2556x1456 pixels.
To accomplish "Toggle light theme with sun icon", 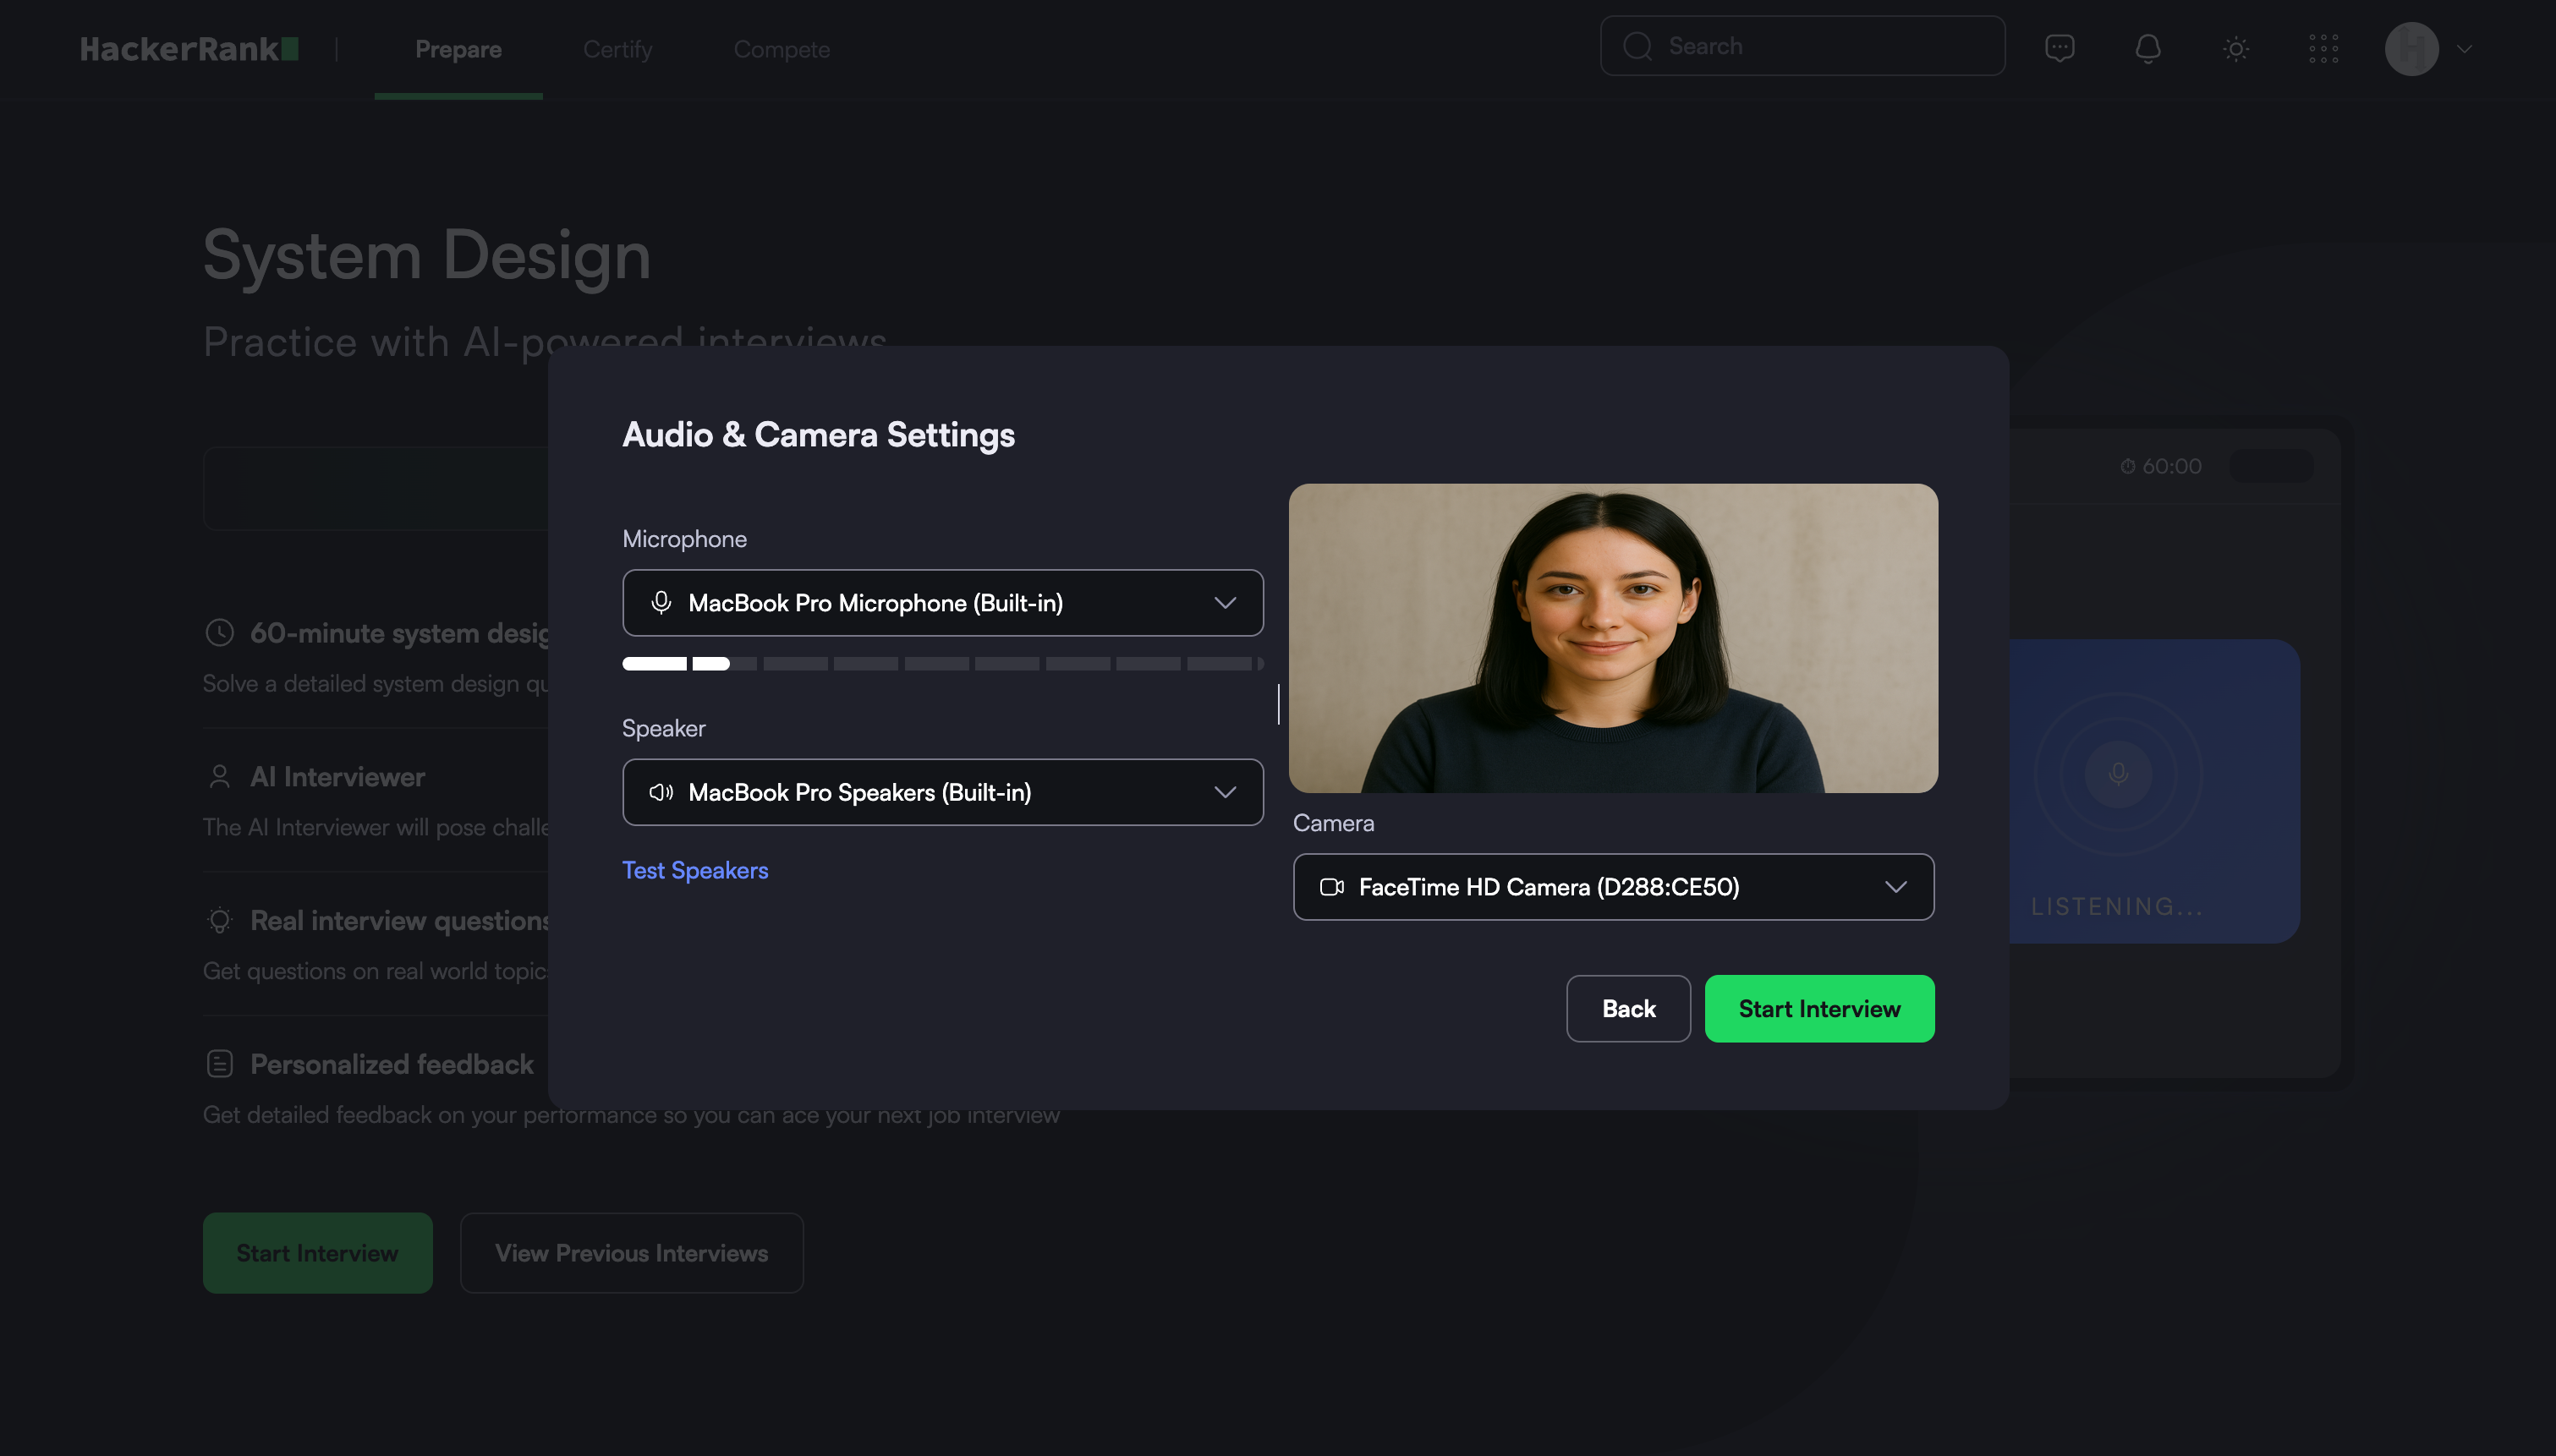I will 2236,48.
